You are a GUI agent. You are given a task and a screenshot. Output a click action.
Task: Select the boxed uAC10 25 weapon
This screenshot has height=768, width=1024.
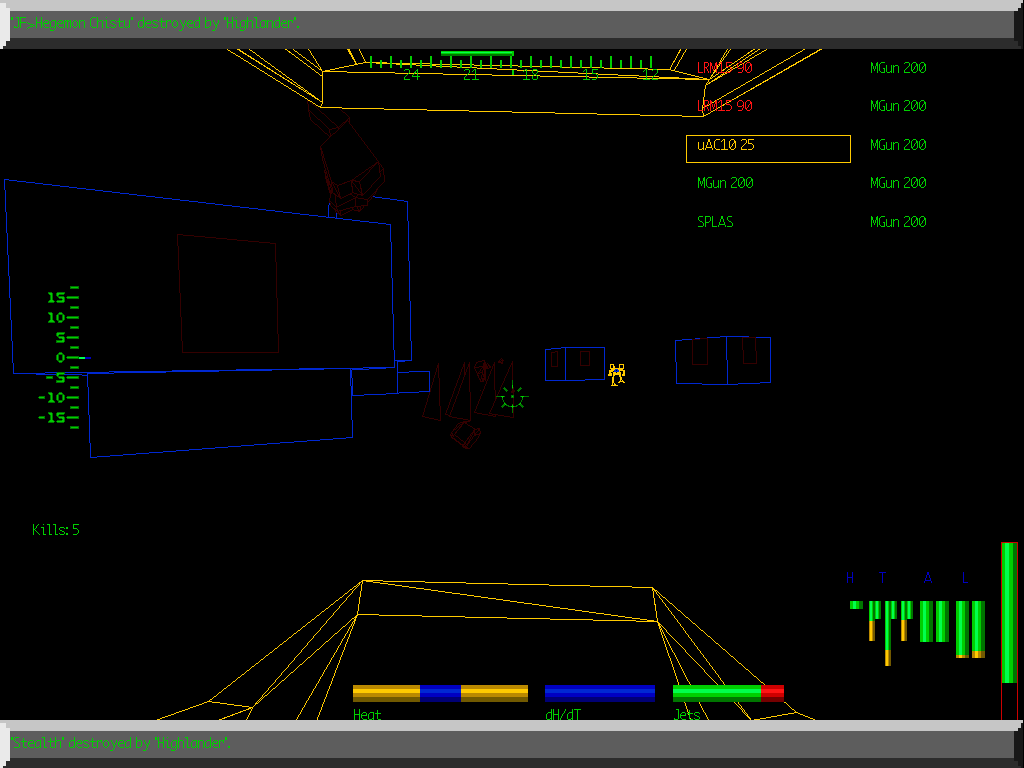[x=768, y=149]
